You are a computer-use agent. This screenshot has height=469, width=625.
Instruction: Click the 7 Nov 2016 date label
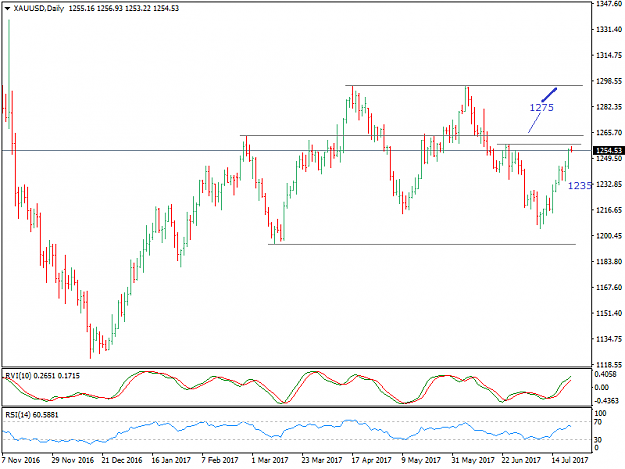(21, 460)
